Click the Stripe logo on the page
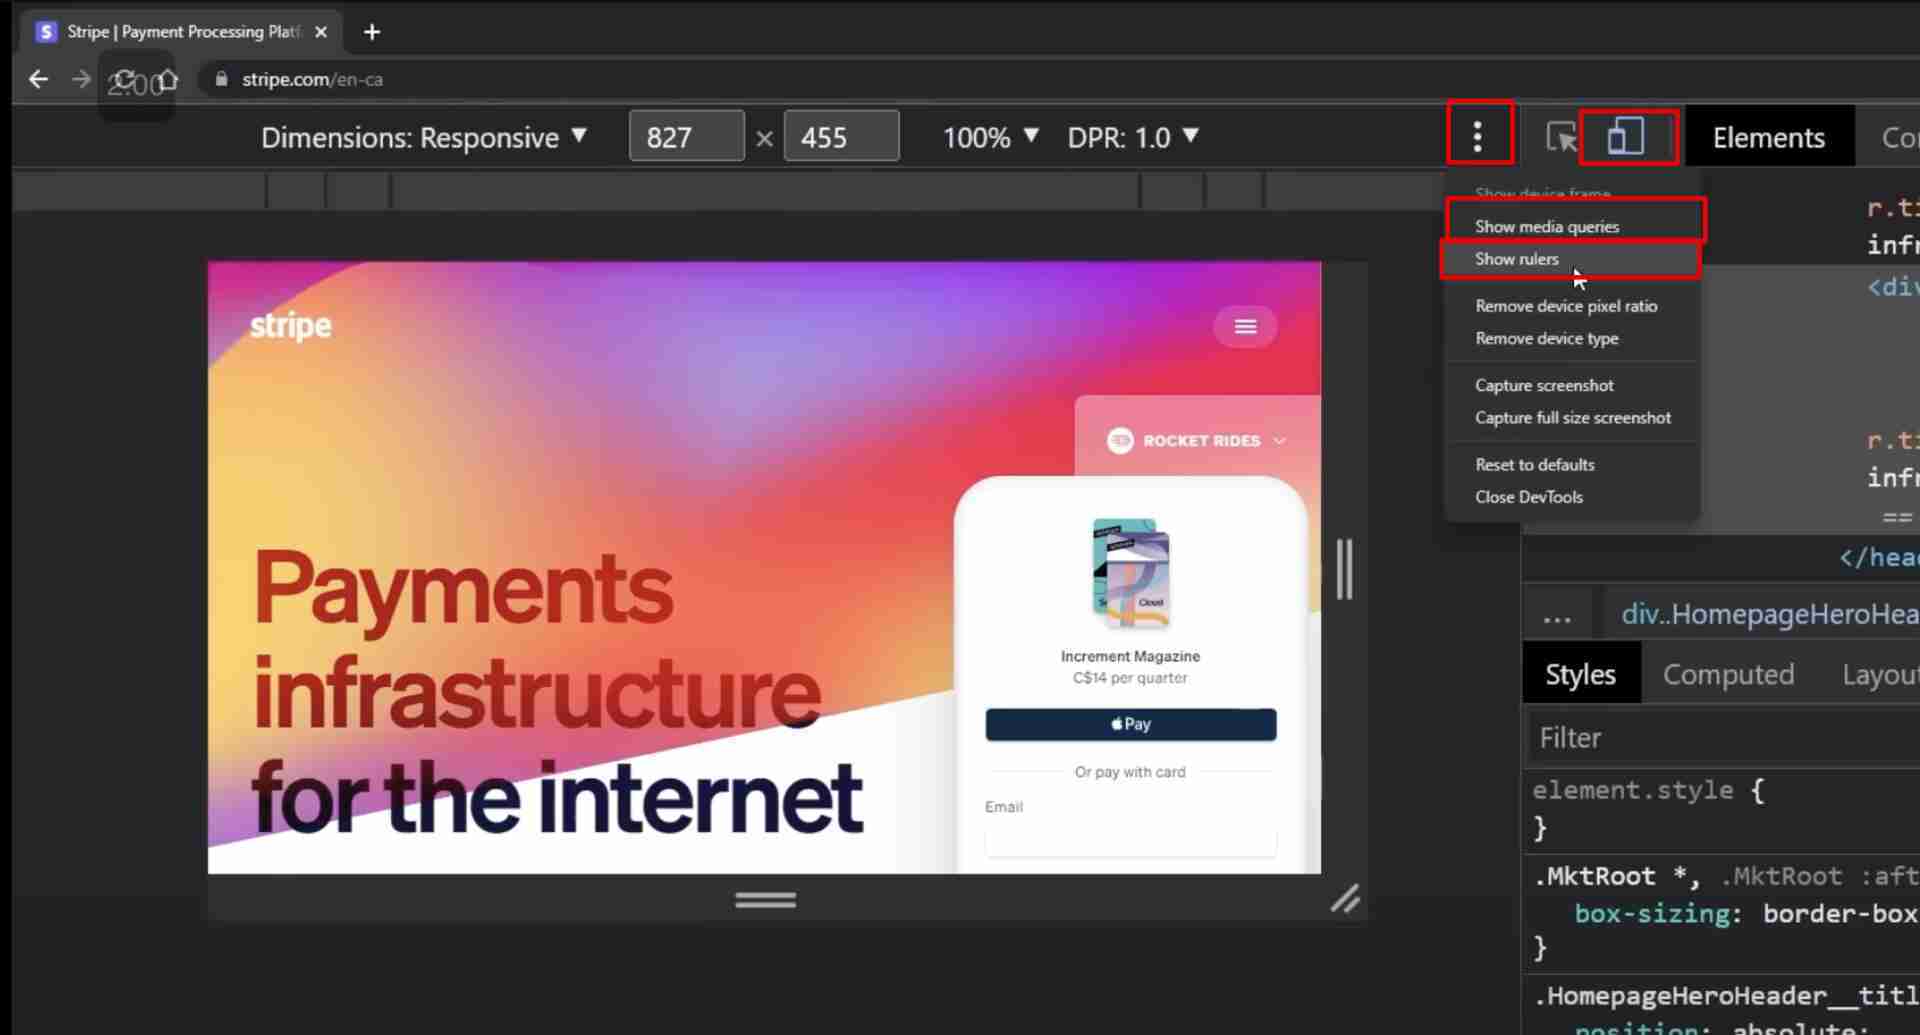 290,326
